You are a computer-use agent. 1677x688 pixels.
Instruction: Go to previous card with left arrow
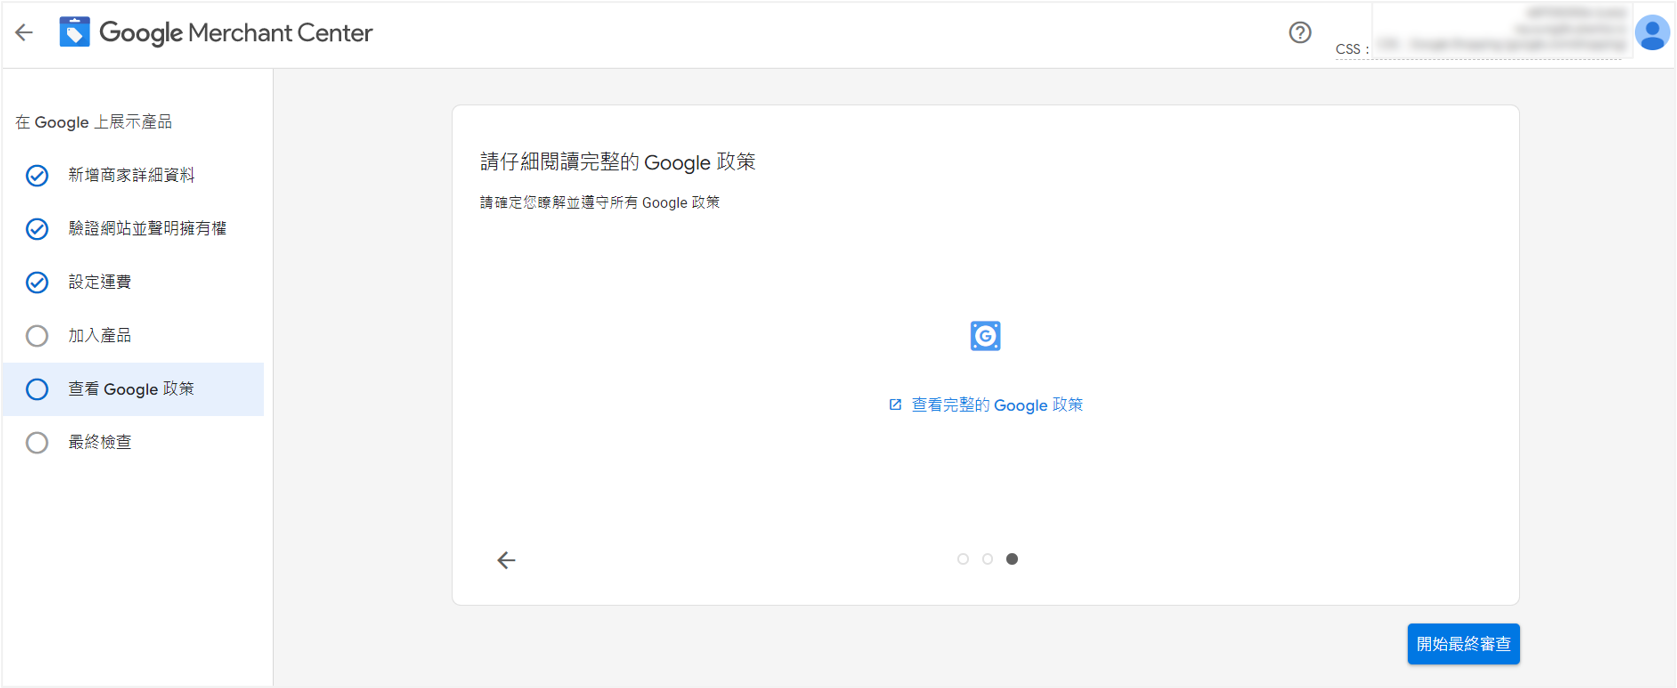[507, 560]
